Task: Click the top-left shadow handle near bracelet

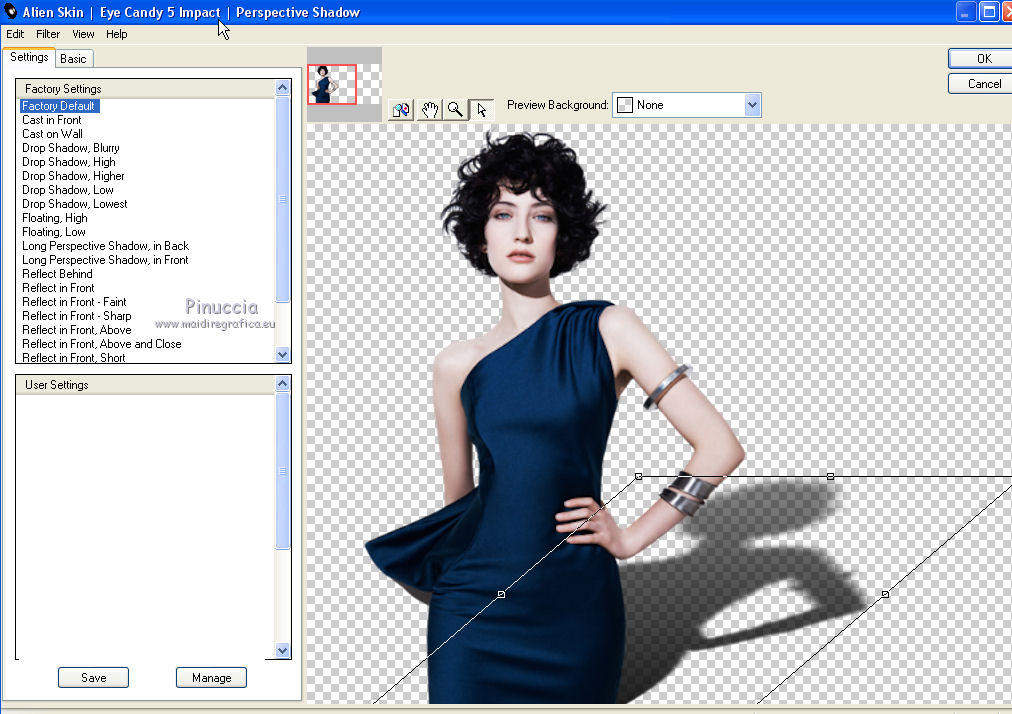Action: pyautogui.click(x=638, y=476)
